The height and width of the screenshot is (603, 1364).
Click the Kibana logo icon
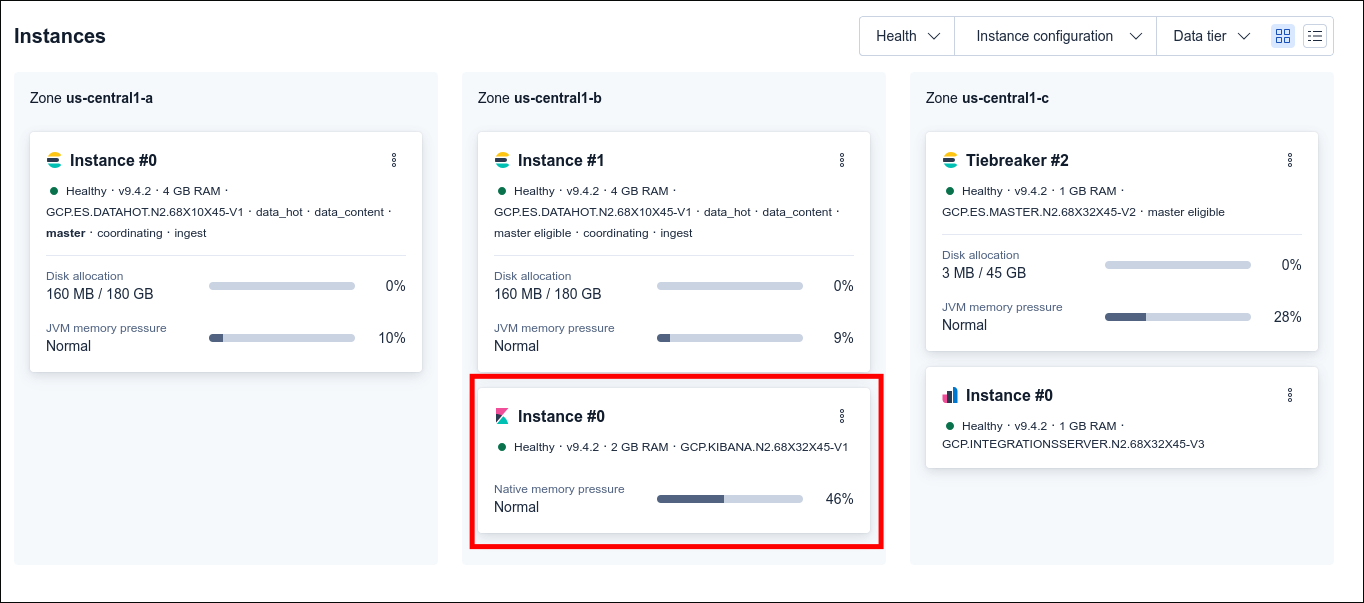tap(502, 416)
